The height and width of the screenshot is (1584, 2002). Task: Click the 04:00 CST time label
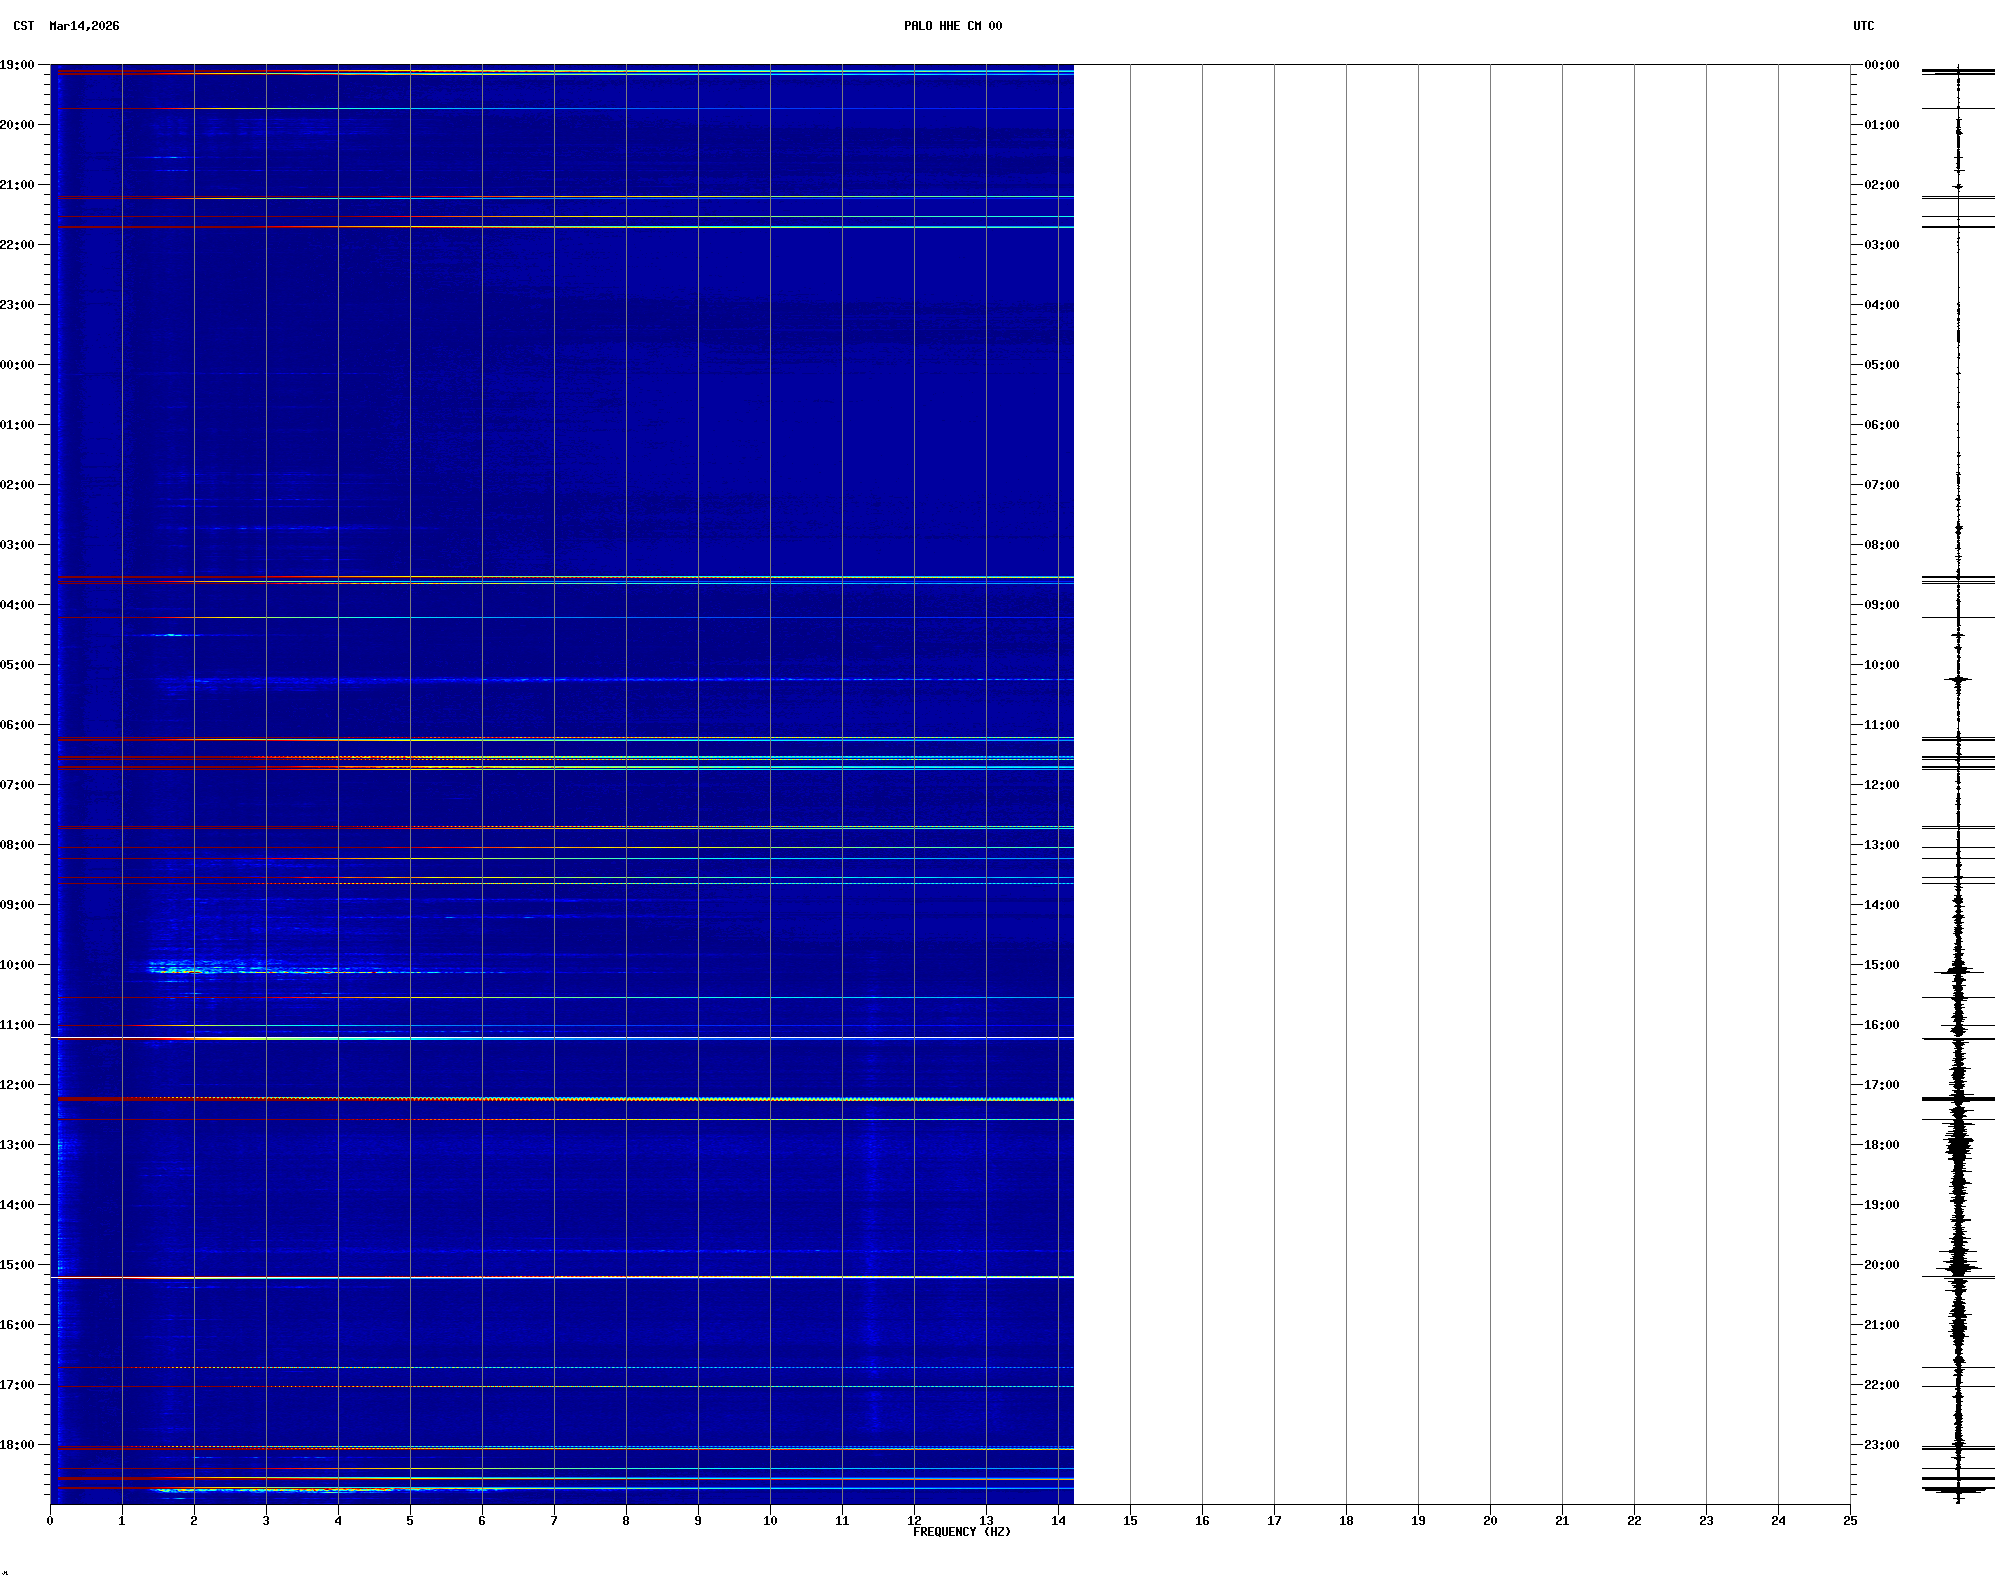click(x=18, y=605)
